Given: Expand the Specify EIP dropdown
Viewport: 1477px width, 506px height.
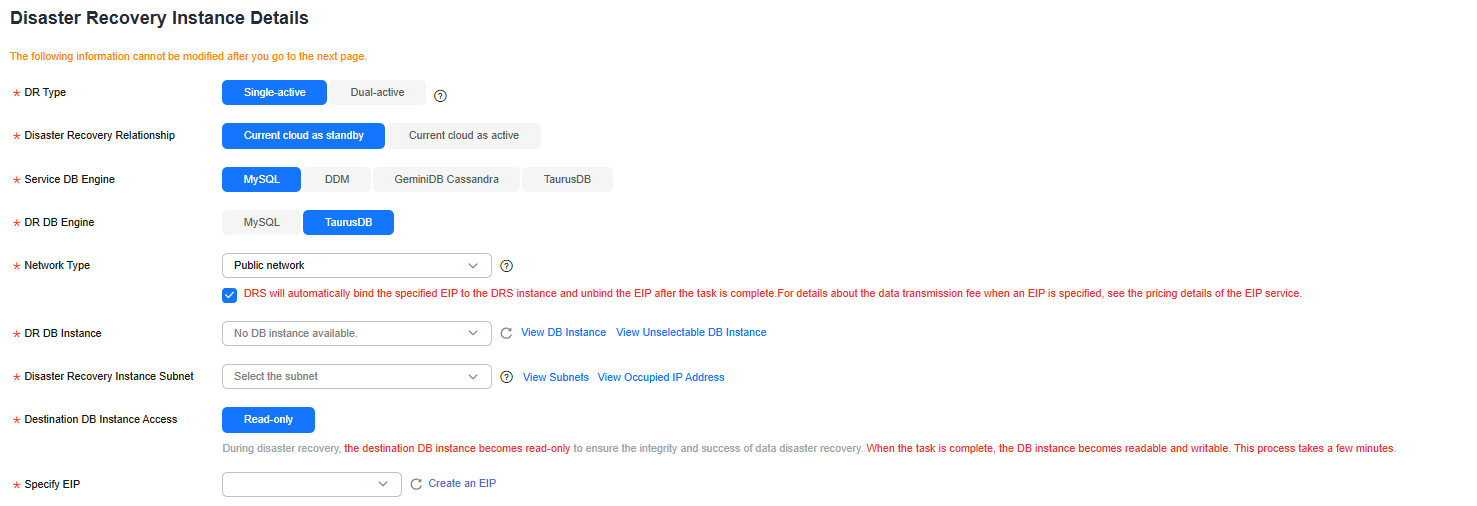Looking at the screenshot, I should click(312, 484).
